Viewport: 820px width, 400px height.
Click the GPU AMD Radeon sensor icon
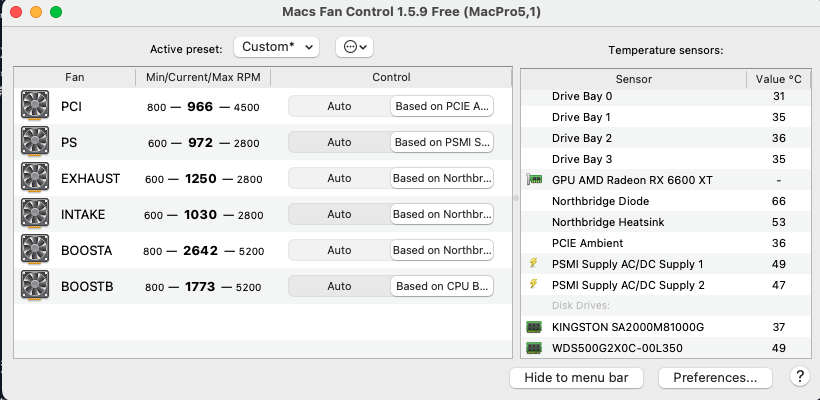(534, 180)
